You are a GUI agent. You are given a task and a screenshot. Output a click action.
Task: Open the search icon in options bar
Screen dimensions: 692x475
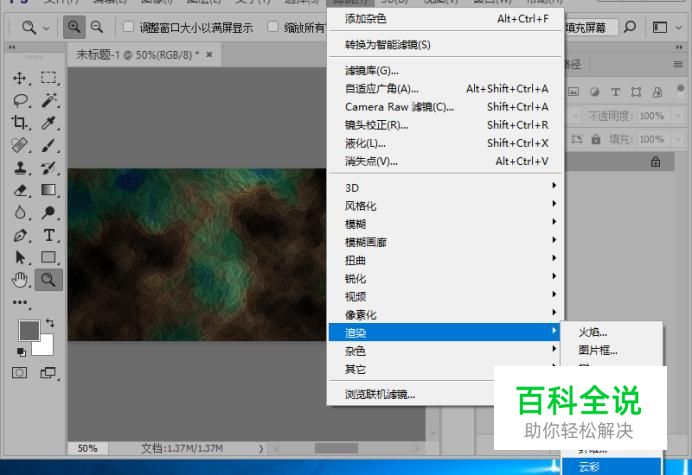click(630, 27)
